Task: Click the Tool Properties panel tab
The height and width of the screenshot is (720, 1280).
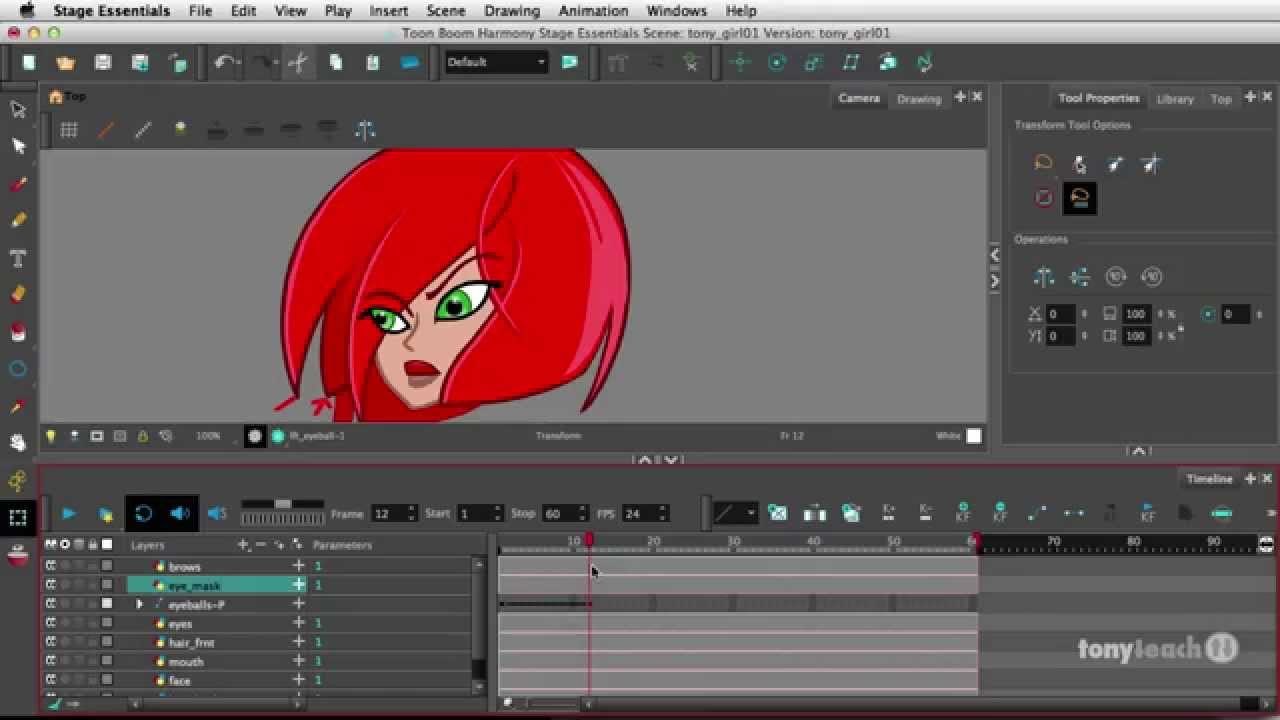Action: pyautogui.click(x=1098, y=98)
